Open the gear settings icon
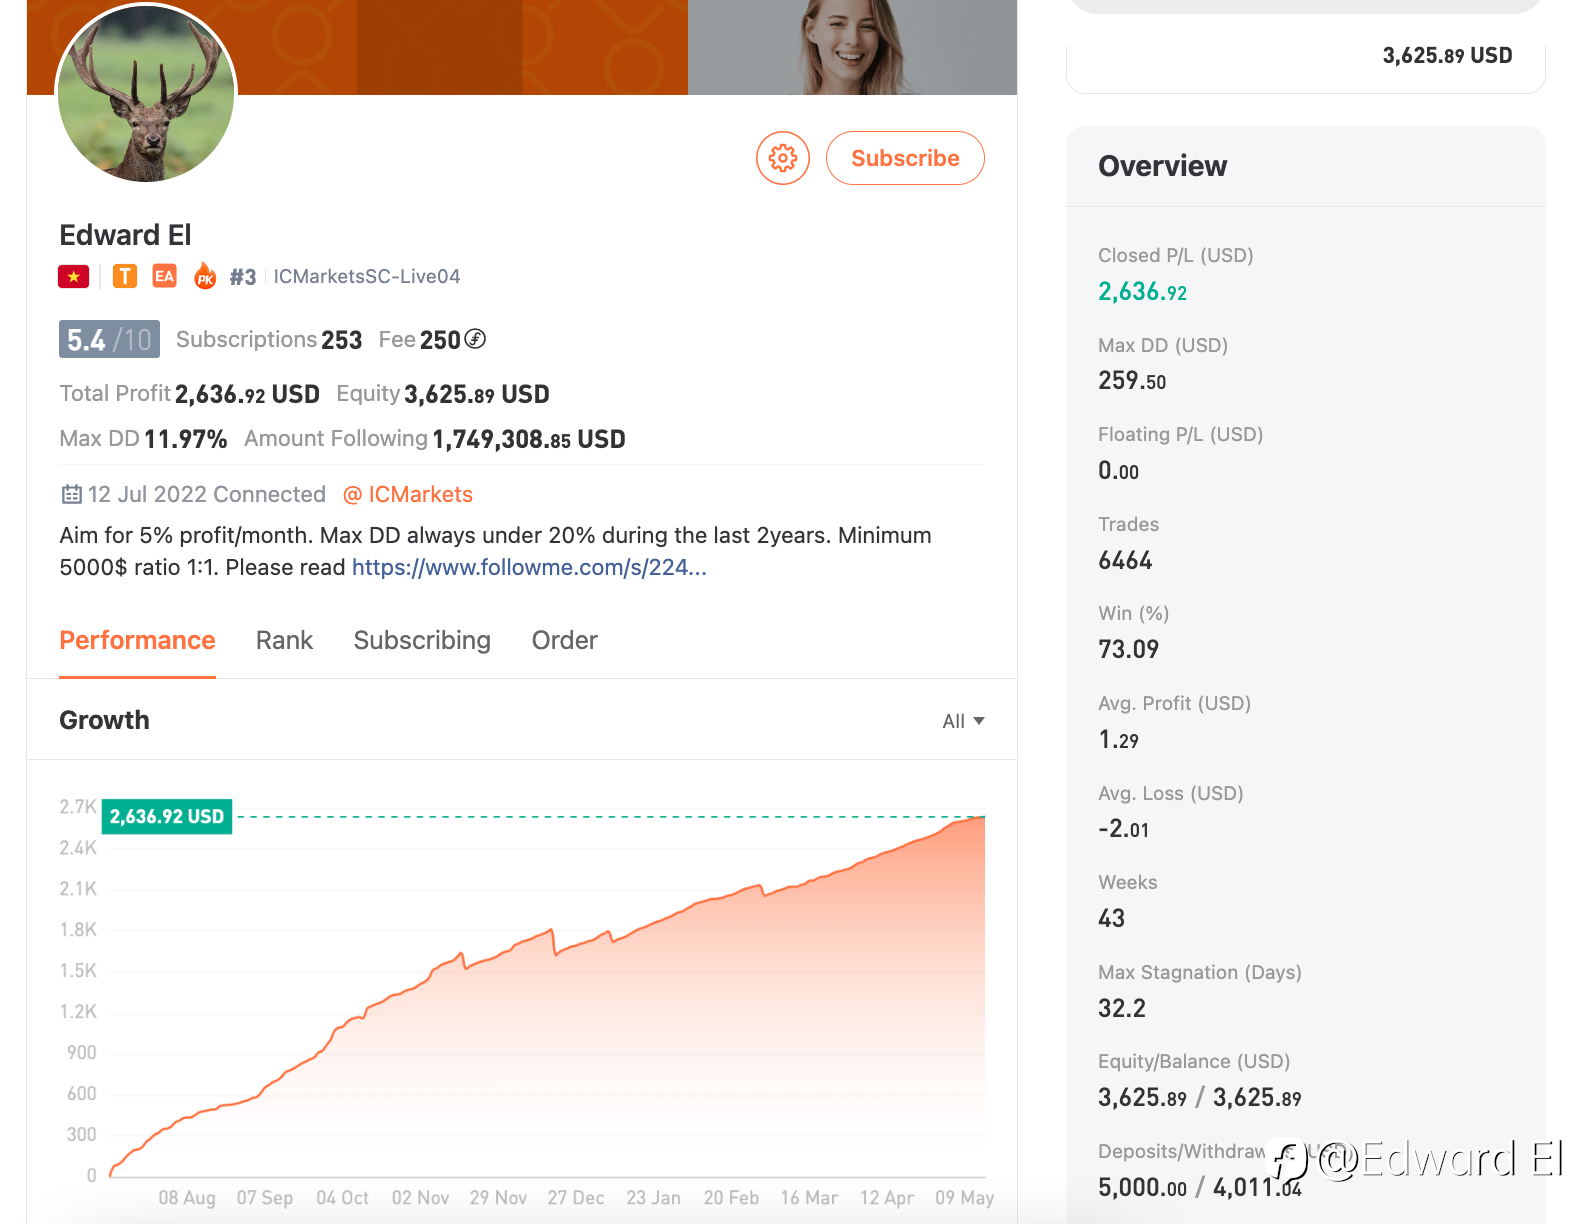Screen dimensions: 1578x1224 [x=783, y=158]
